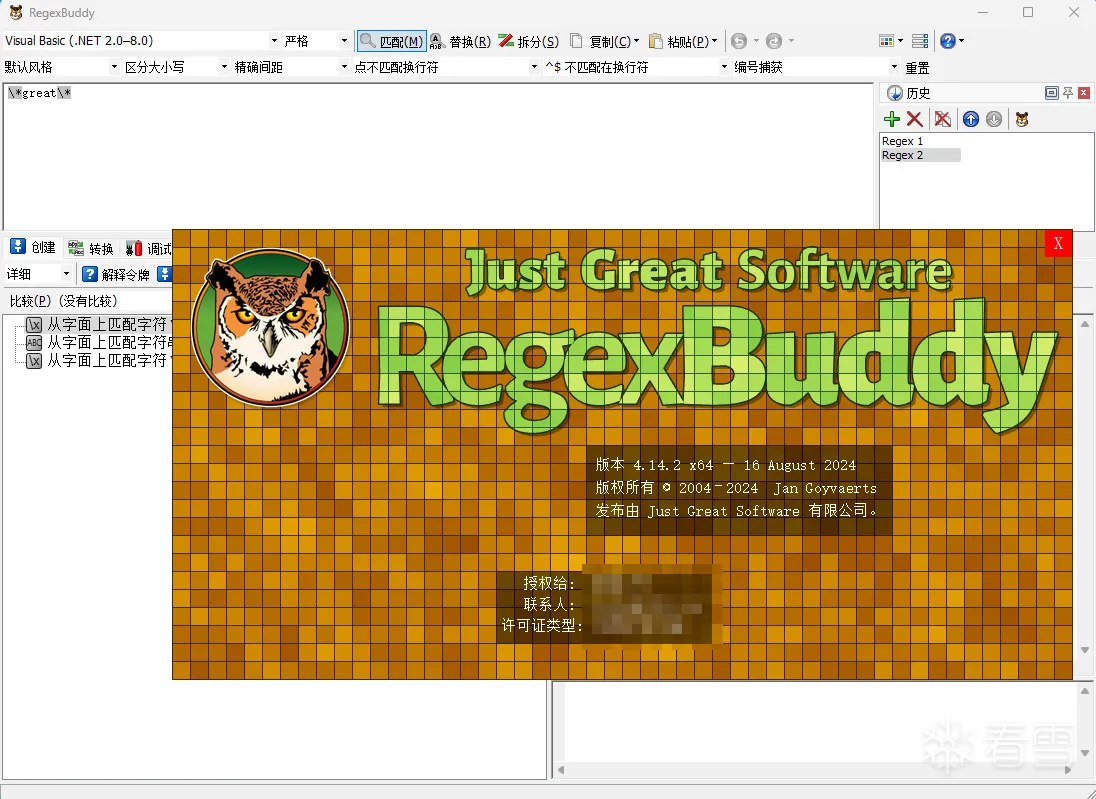Select the ABC 从字面上匹配字符串 tree row

pos(98,343)
